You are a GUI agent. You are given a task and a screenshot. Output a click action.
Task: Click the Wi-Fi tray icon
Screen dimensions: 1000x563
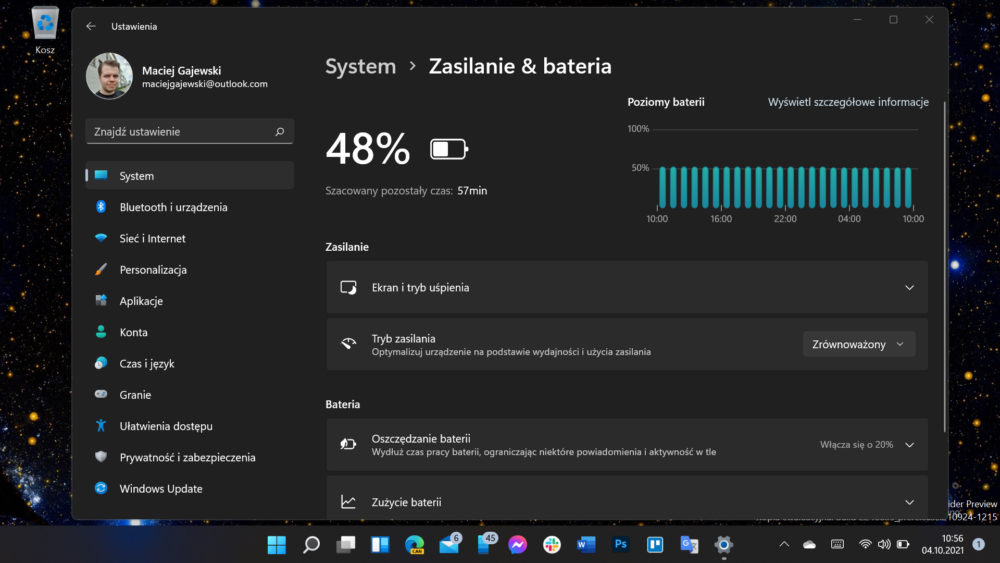[x=865, y=545]
